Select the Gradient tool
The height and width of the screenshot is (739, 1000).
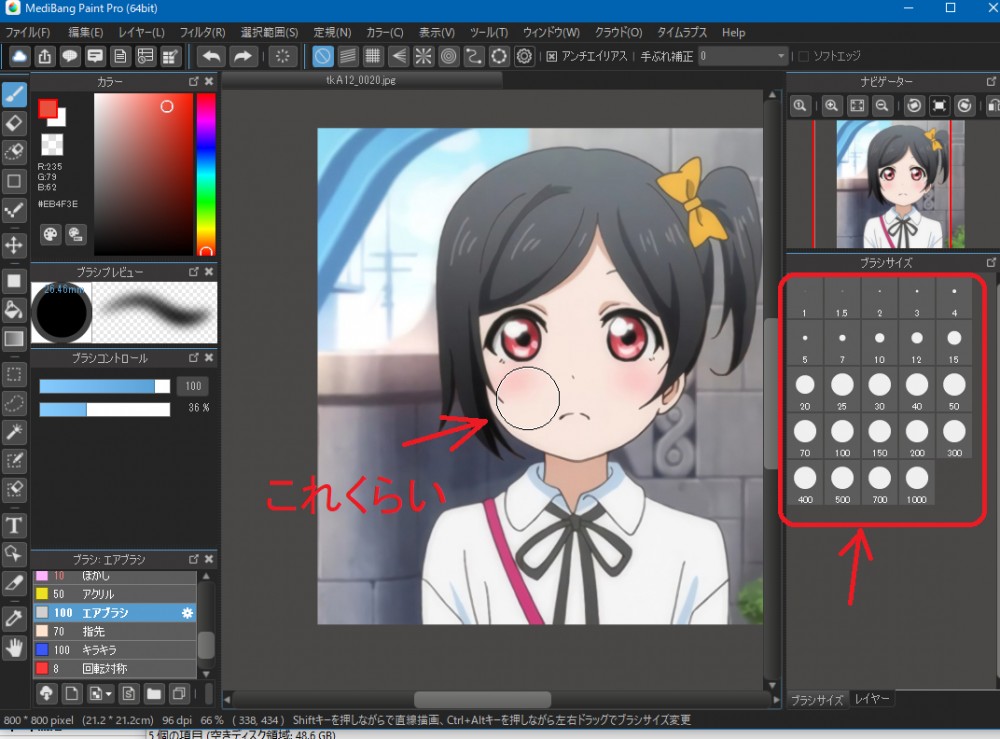[14, 339]
